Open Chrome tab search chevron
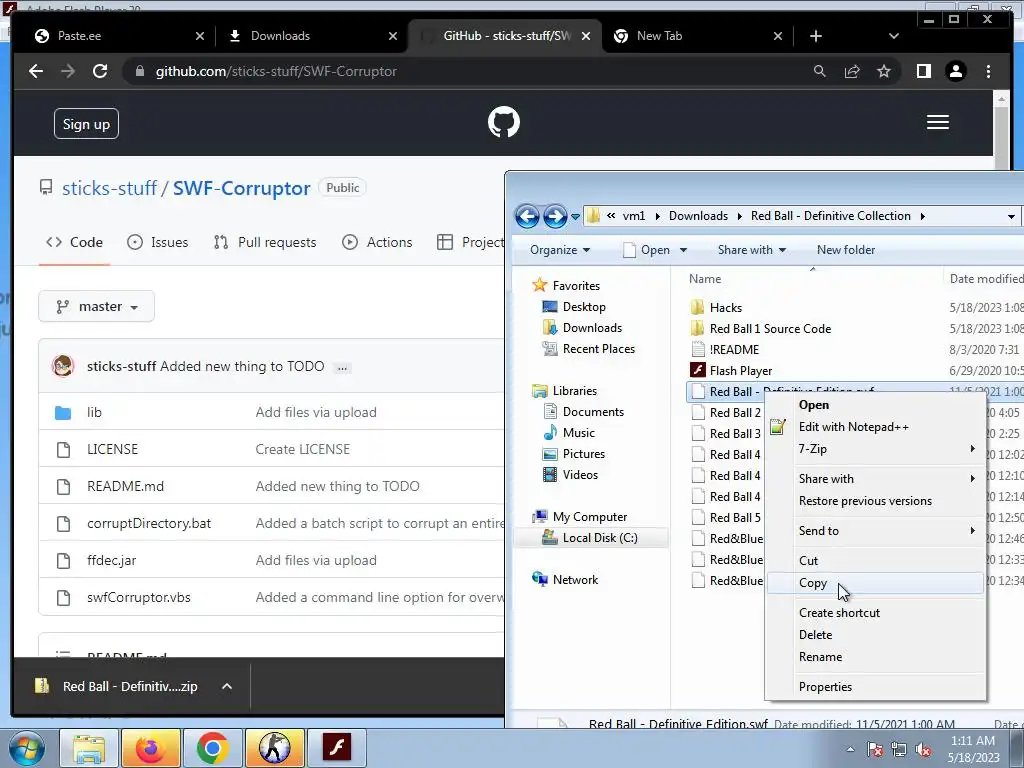1024x768 pixels. point(894,36)
